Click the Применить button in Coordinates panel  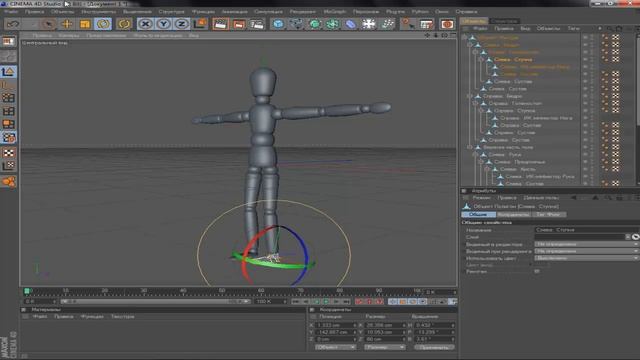tap(434, 347)
